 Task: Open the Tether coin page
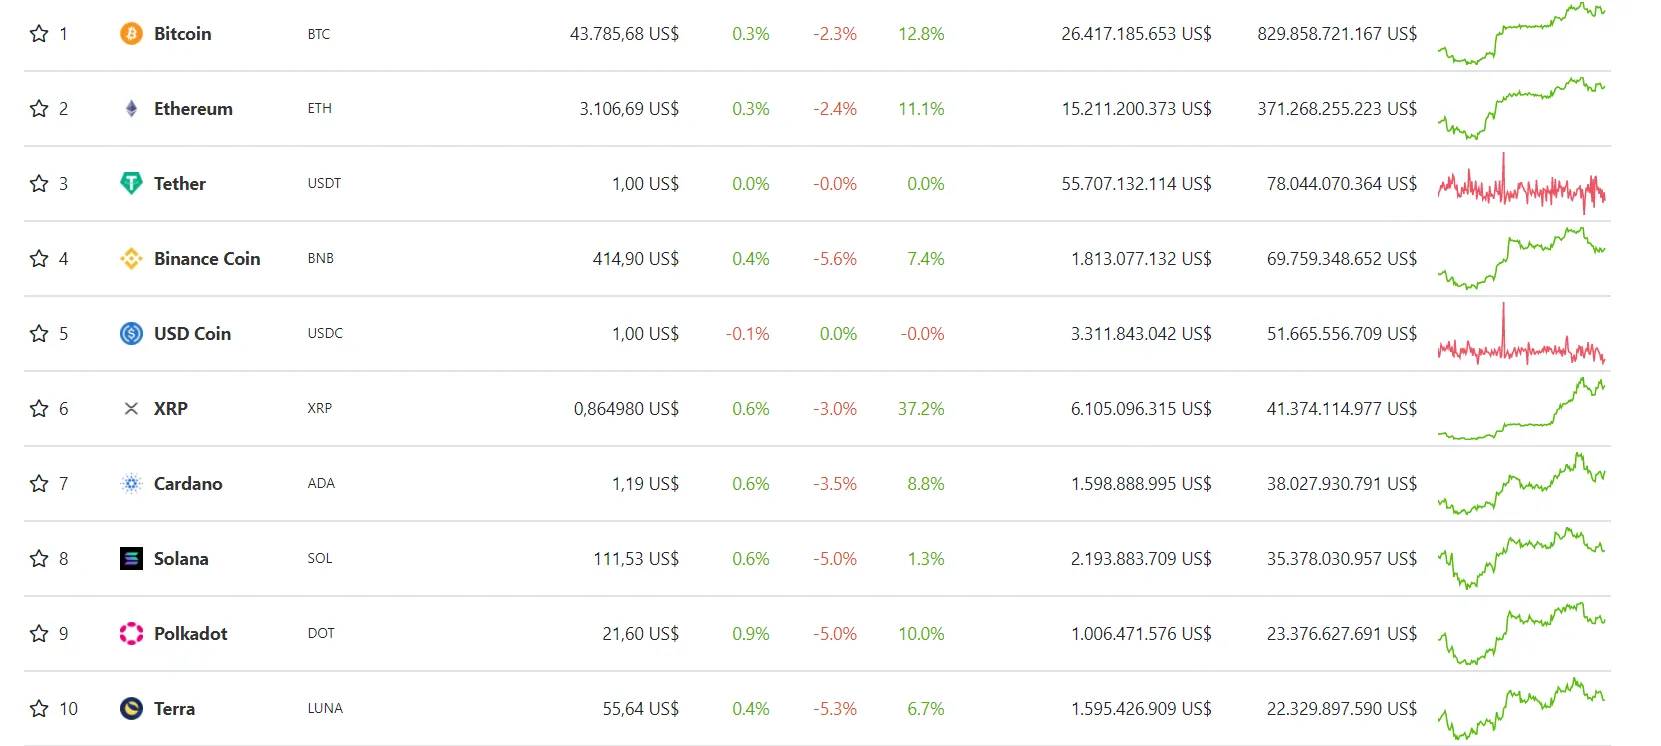click(180, 184)
